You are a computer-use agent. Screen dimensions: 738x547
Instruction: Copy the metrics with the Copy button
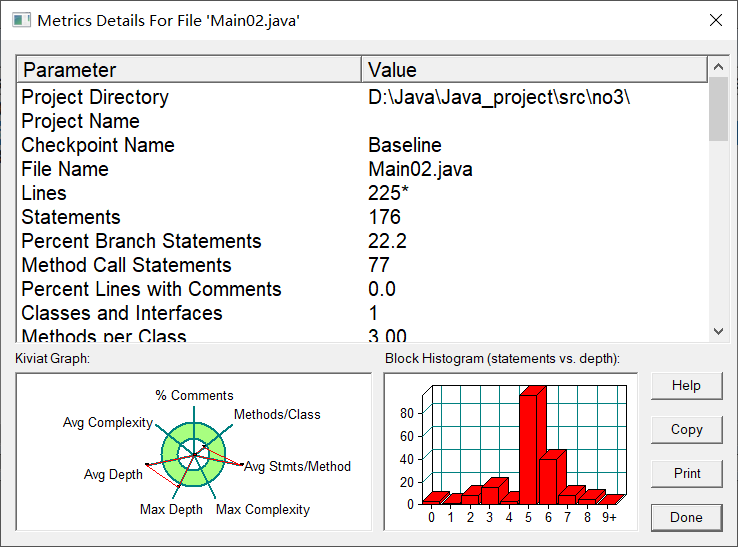coord(686,429)
